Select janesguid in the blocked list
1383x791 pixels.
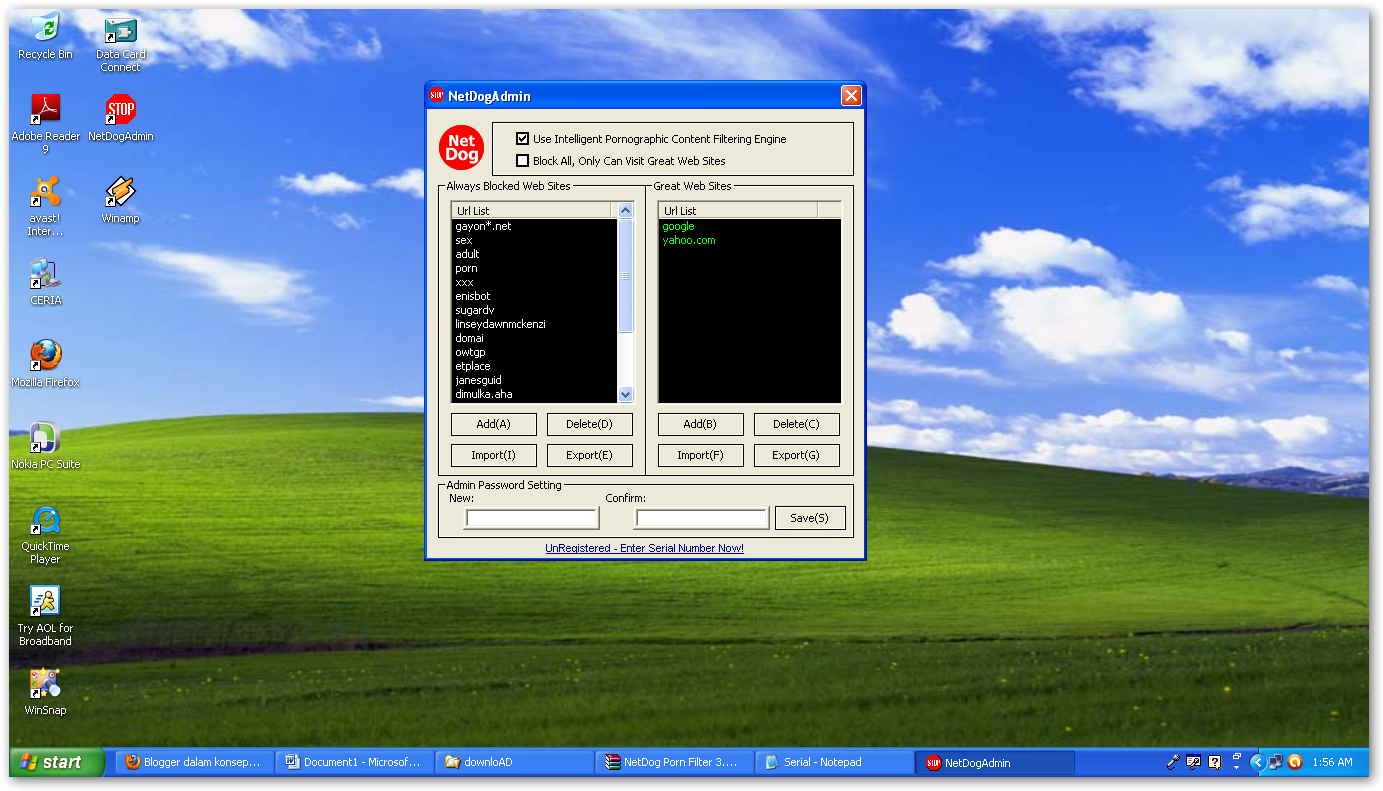pos(479,380)
